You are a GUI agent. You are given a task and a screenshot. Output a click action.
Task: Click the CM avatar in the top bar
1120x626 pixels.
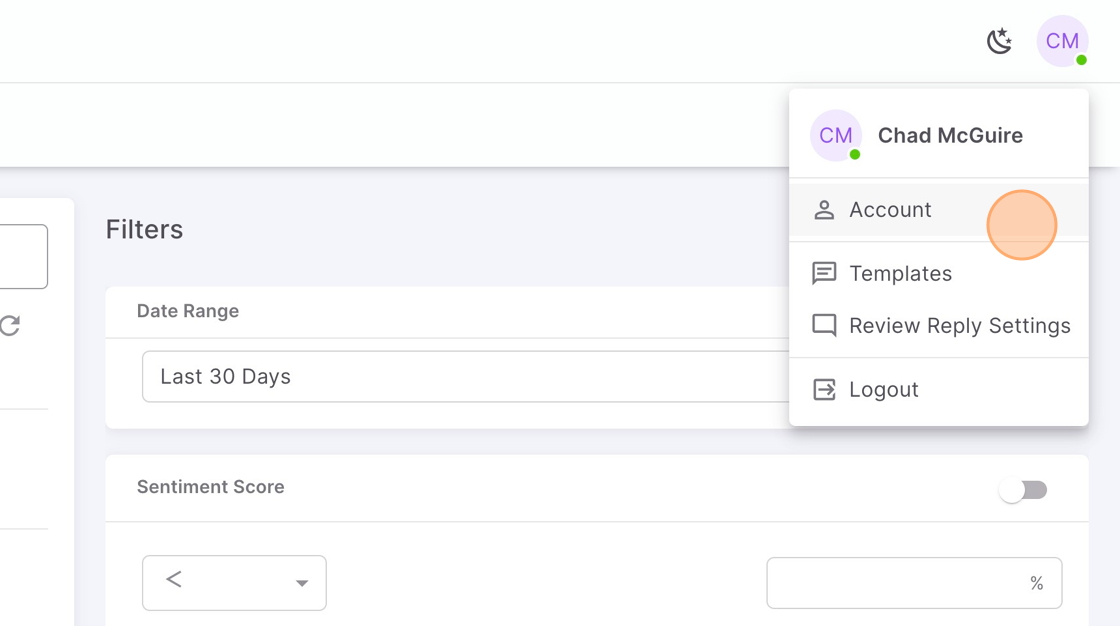pos(1062,41)
